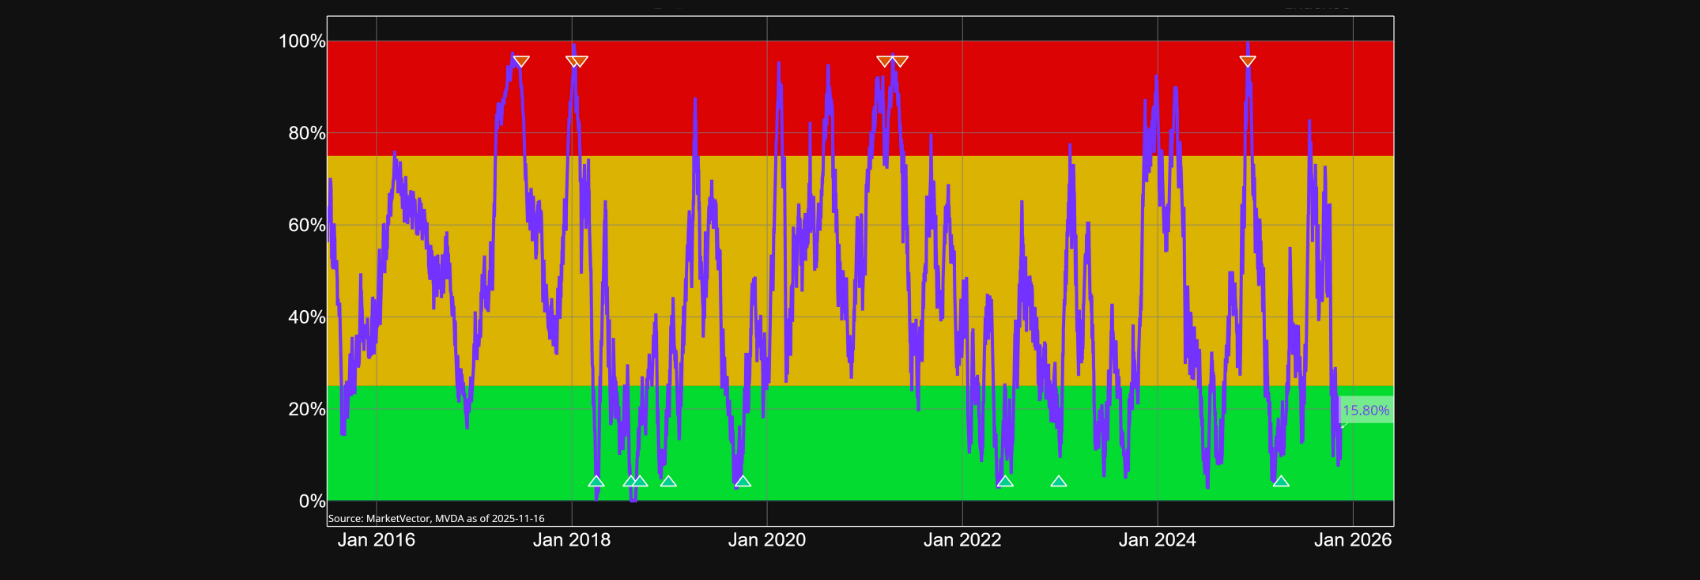Click the Jan 2016 x-axis label
The image size is (1700, 580).
[x=376, y=540]
